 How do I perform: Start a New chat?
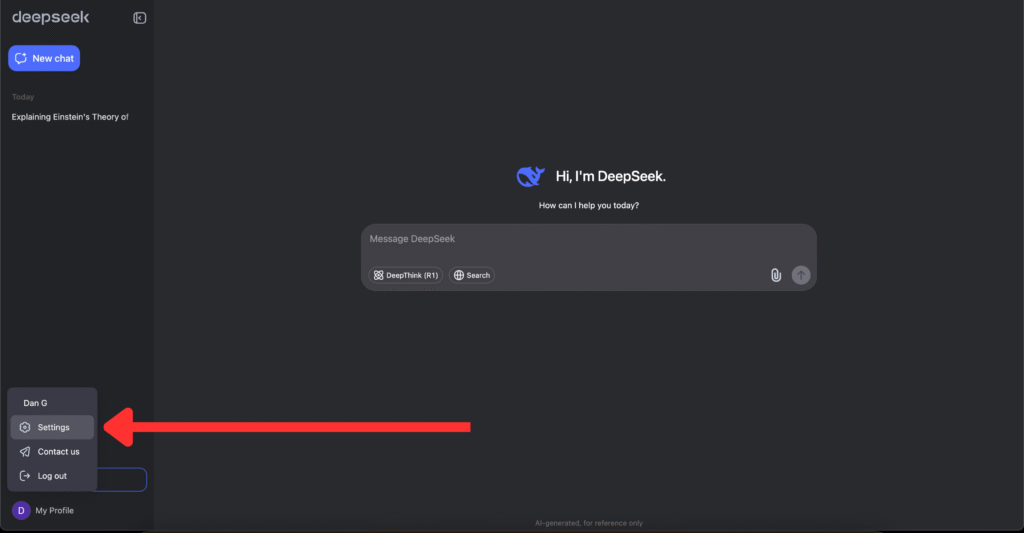tap(44, 58)
